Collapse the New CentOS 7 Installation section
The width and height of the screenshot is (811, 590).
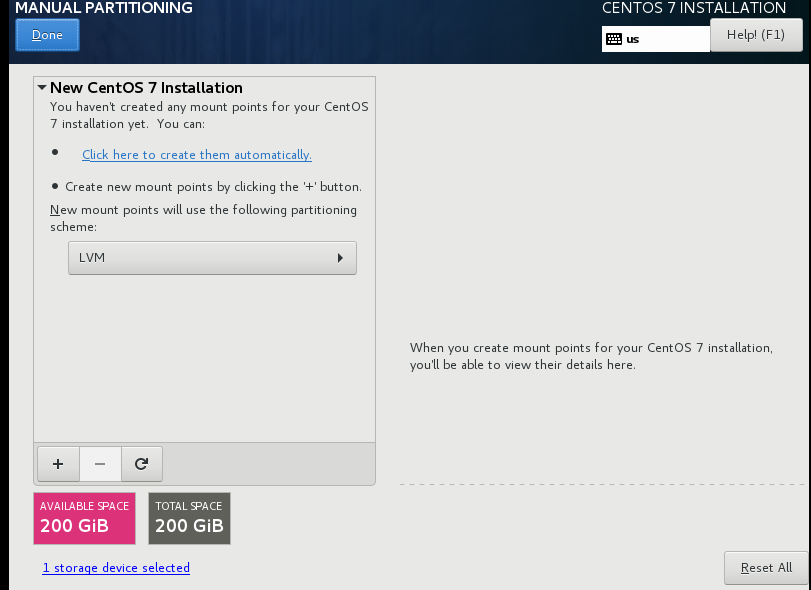tap(42, 87)
